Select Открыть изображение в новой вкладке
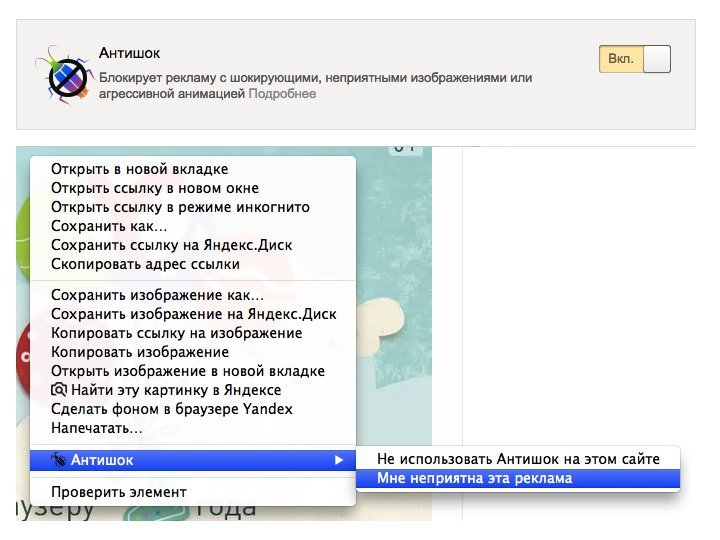 [x=193, y=371]
